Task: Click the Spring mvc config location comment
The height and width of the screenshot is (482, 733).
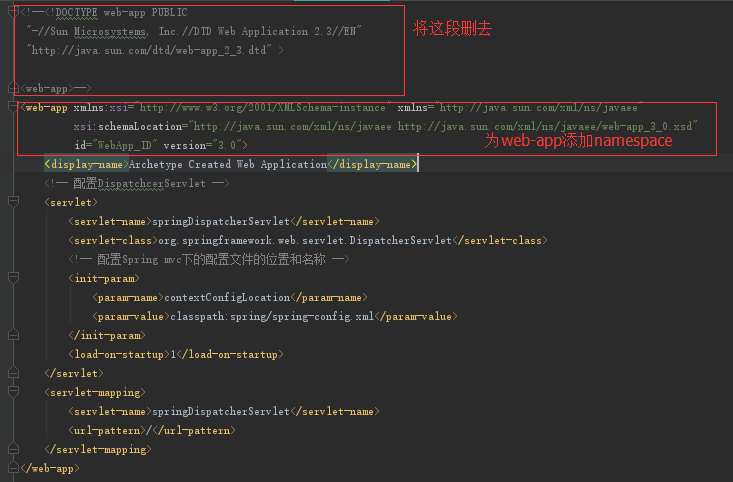Action: pos(209,259)
